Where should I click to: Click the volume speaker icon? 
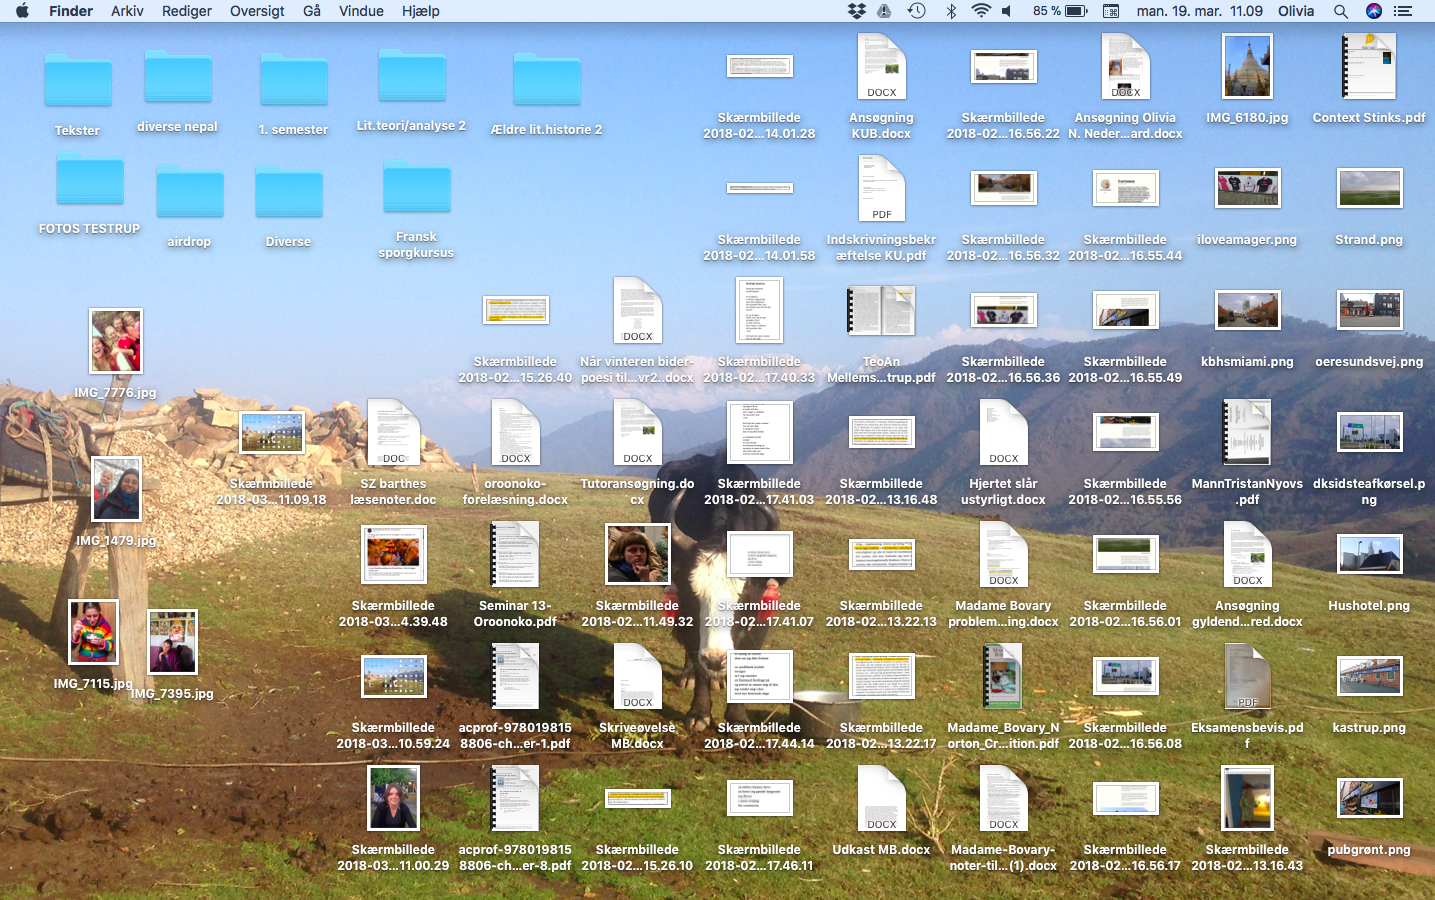click(x=1008, y=11)
